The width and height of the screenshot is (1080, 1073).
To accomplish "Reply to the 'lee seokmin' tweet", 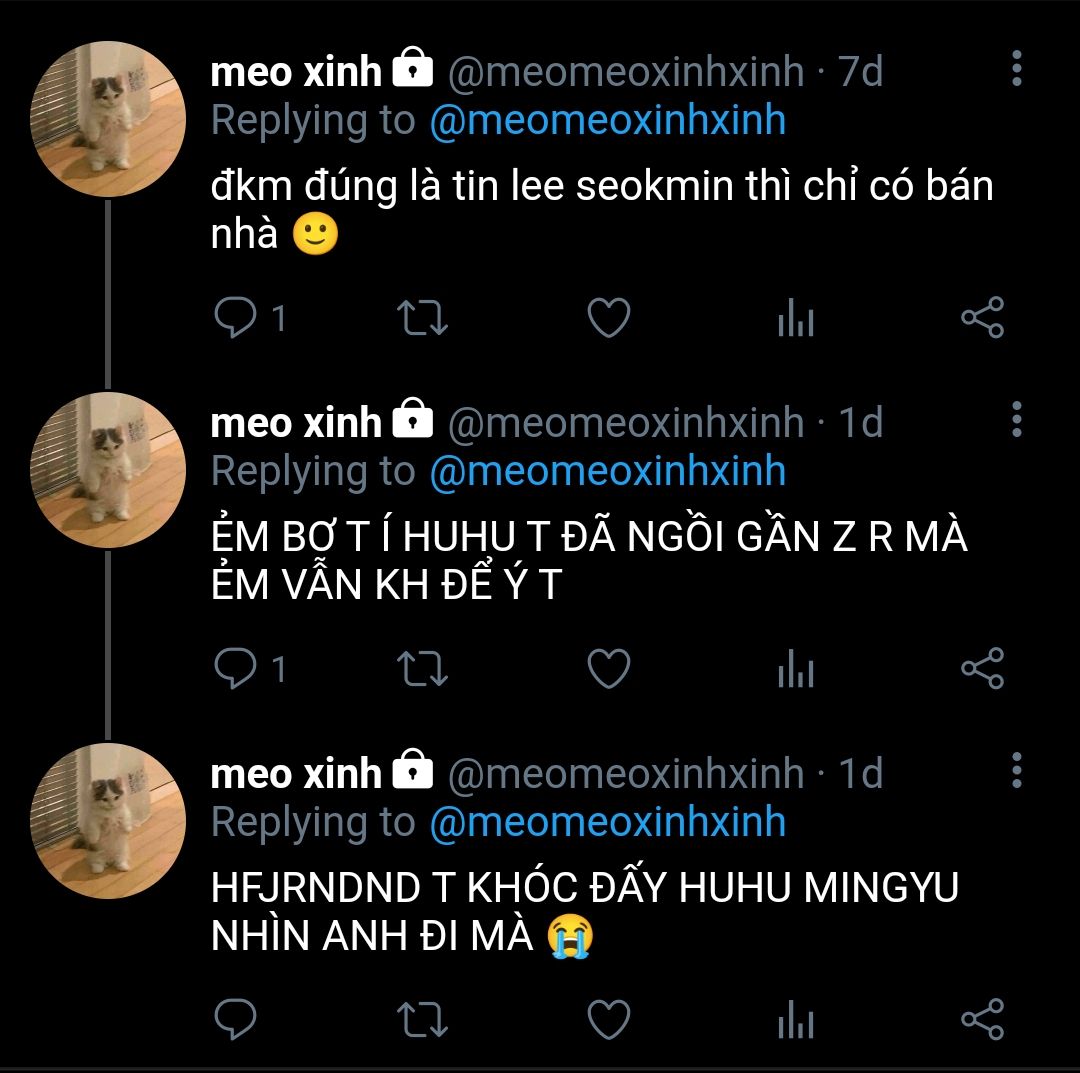I will (236, 319).
